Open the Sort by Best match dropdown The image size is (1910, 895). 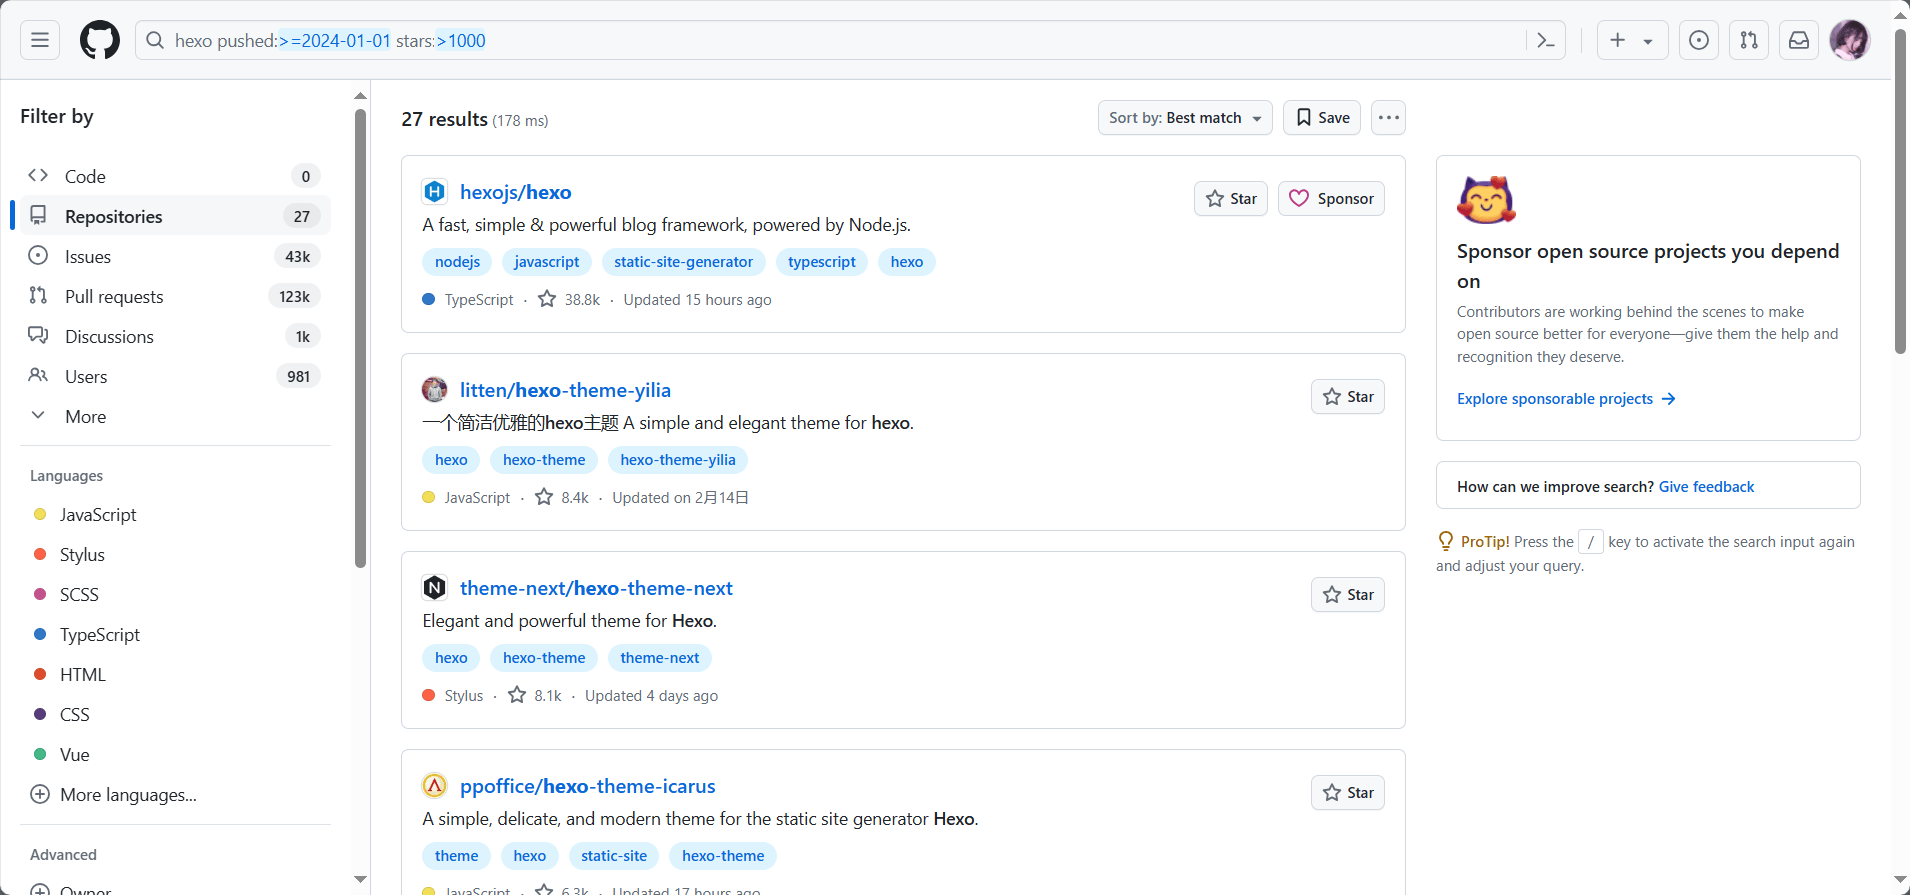1184,118
